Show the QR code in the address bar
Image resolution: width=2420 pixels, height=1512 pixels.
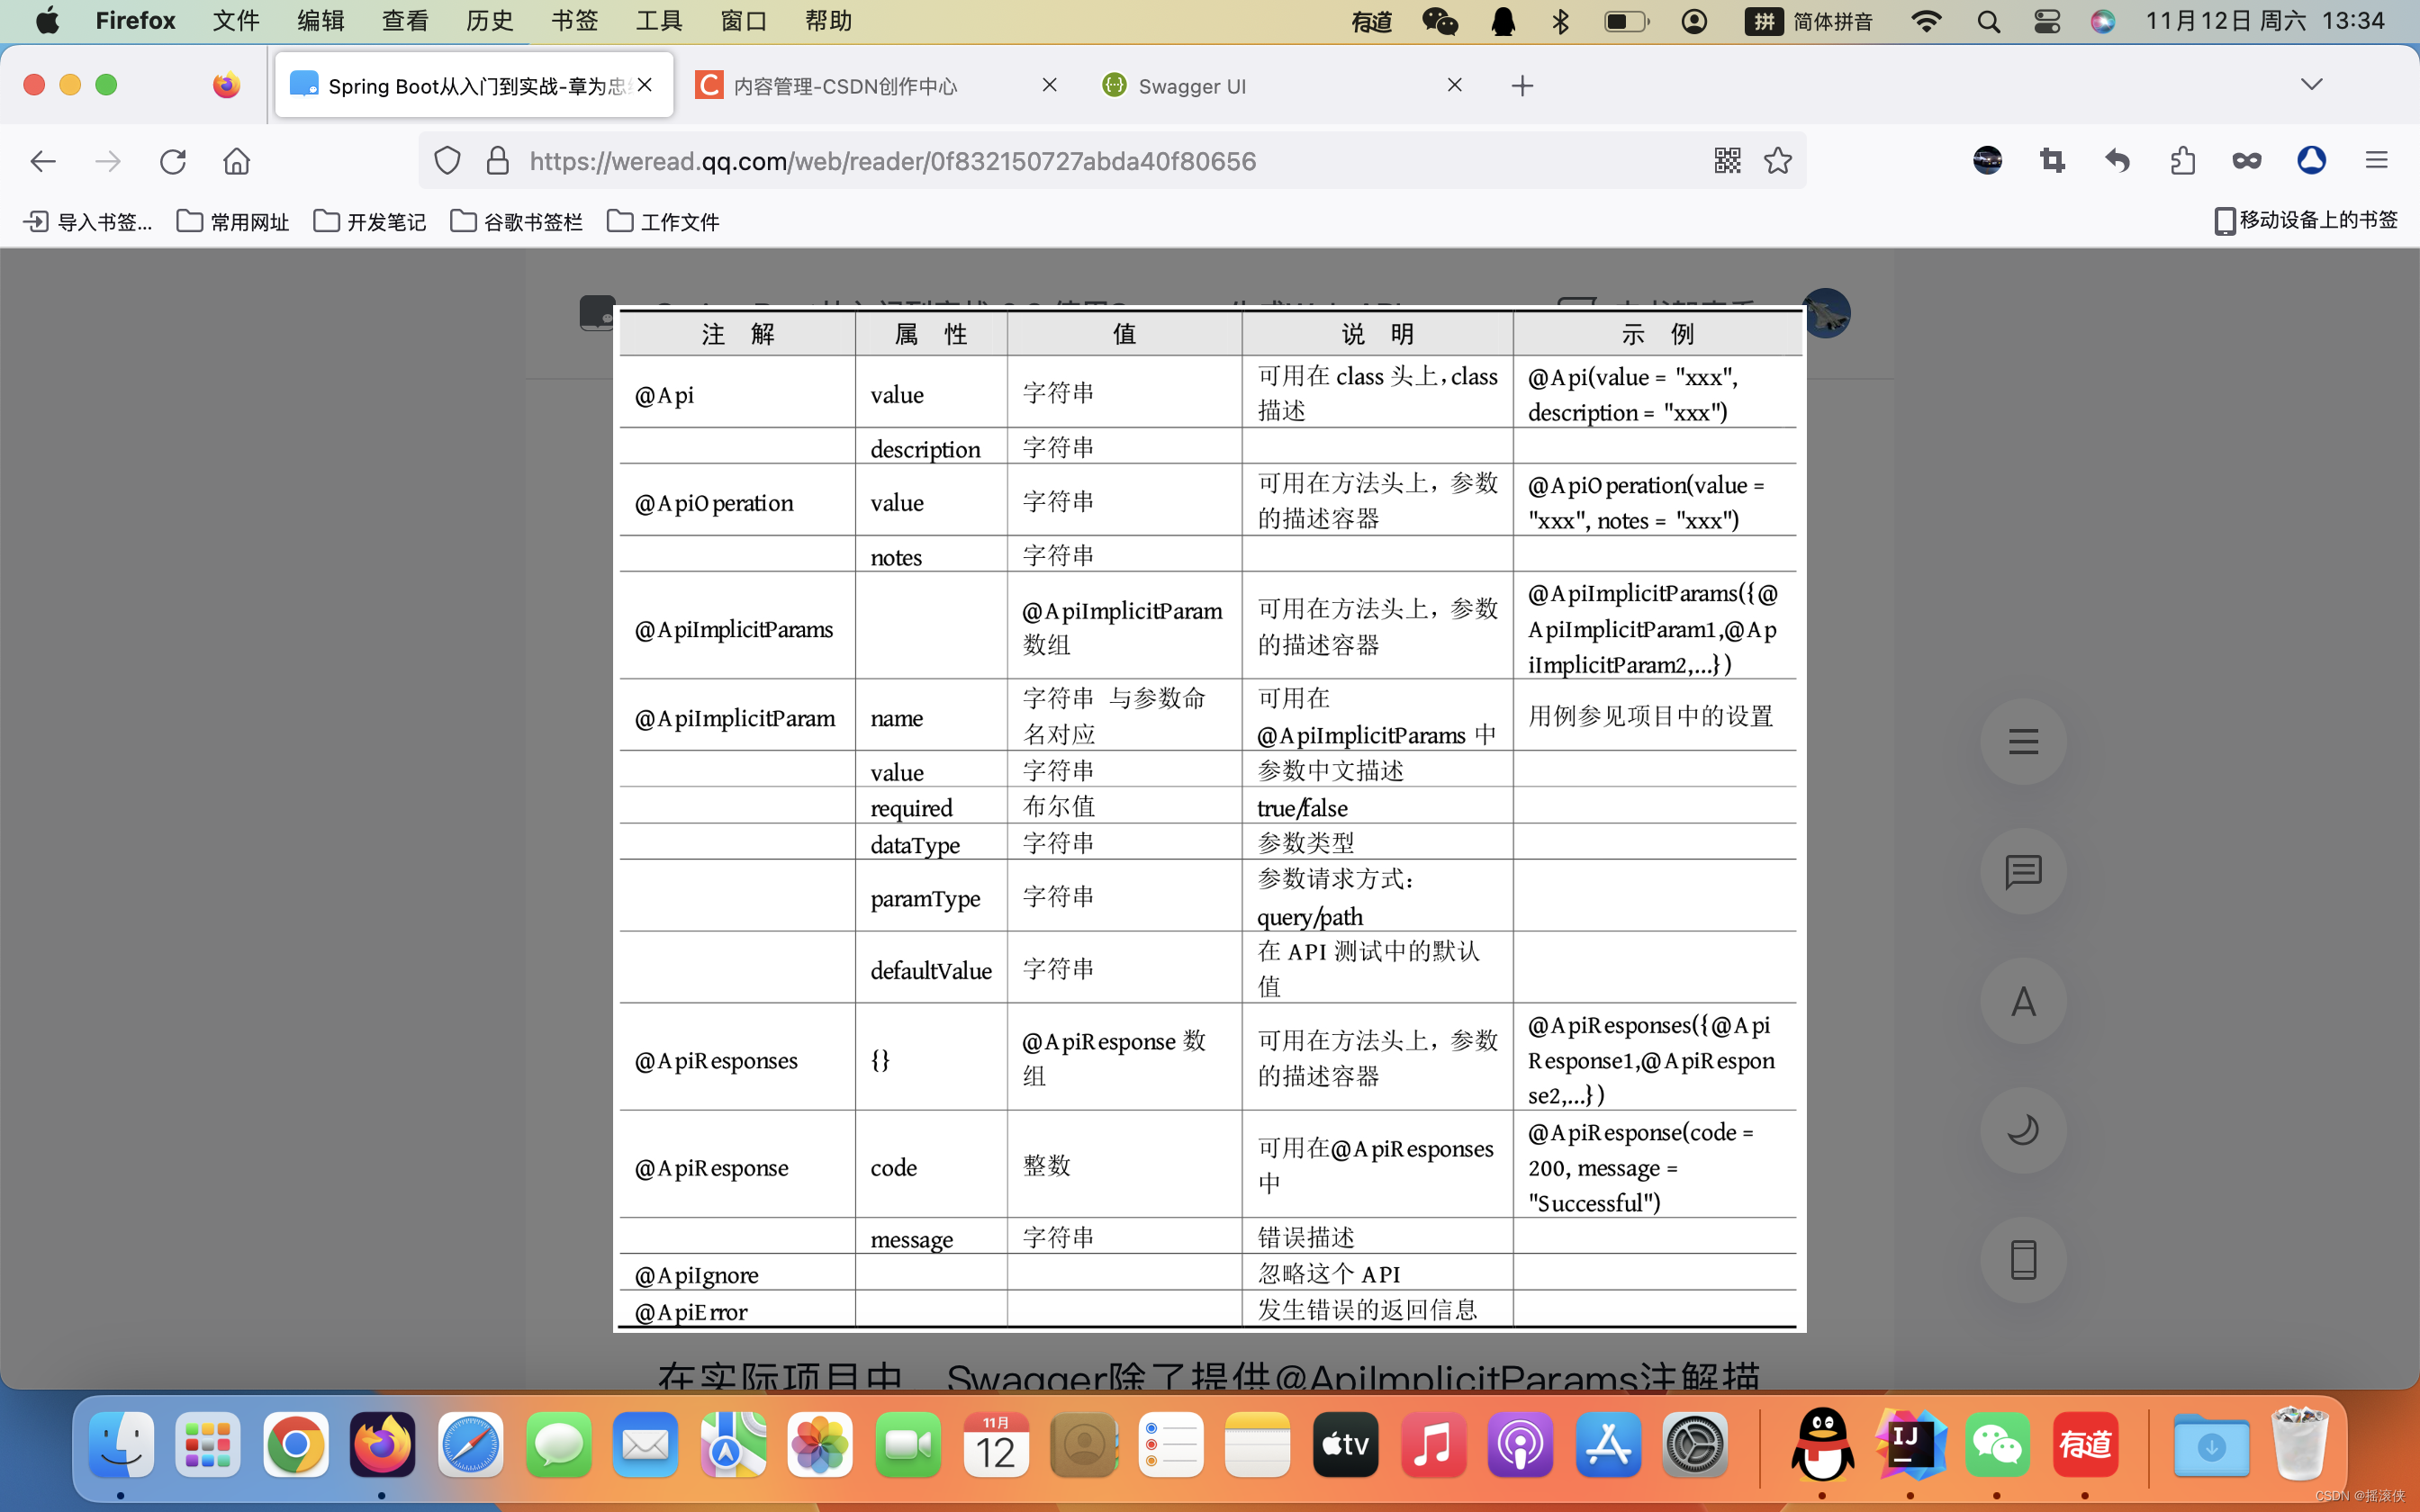point(1728,160)
